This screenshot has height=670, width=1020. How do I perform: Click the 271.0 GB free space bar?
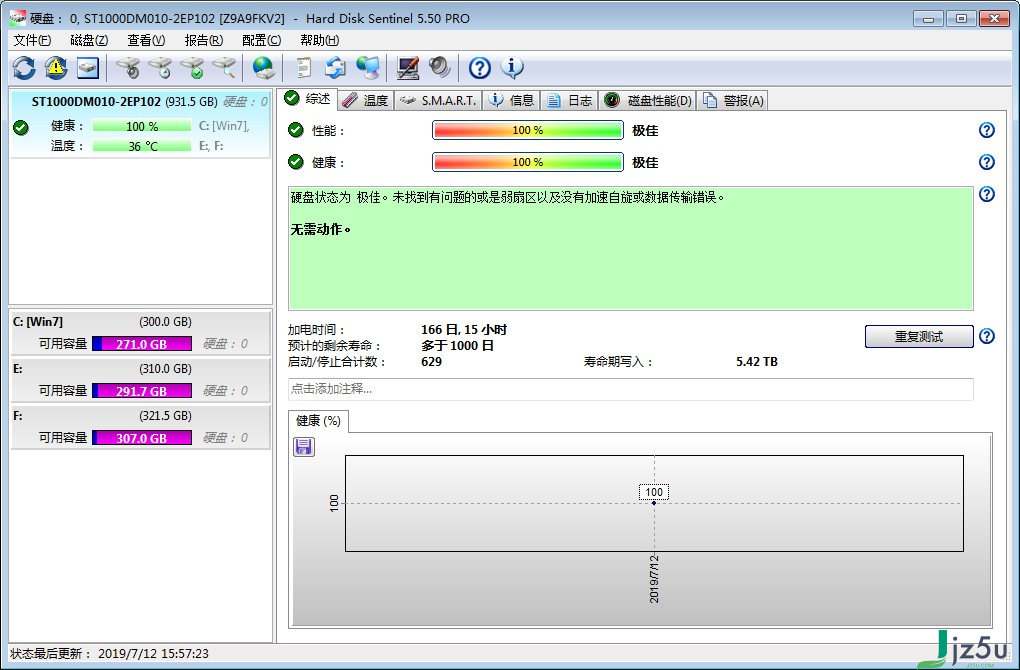click(x=142, y=343)
